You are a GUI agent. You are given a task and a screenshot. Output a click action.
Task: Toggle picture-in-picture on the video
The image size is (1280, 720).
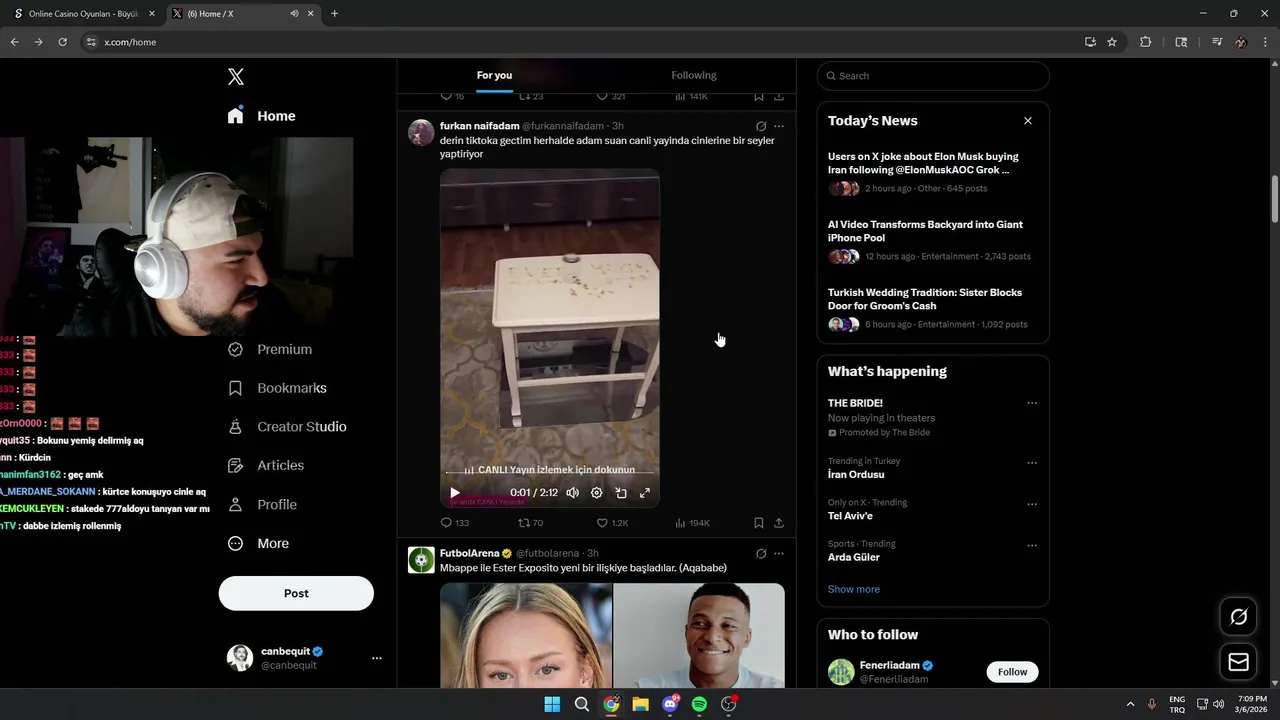tap(621, 492)
